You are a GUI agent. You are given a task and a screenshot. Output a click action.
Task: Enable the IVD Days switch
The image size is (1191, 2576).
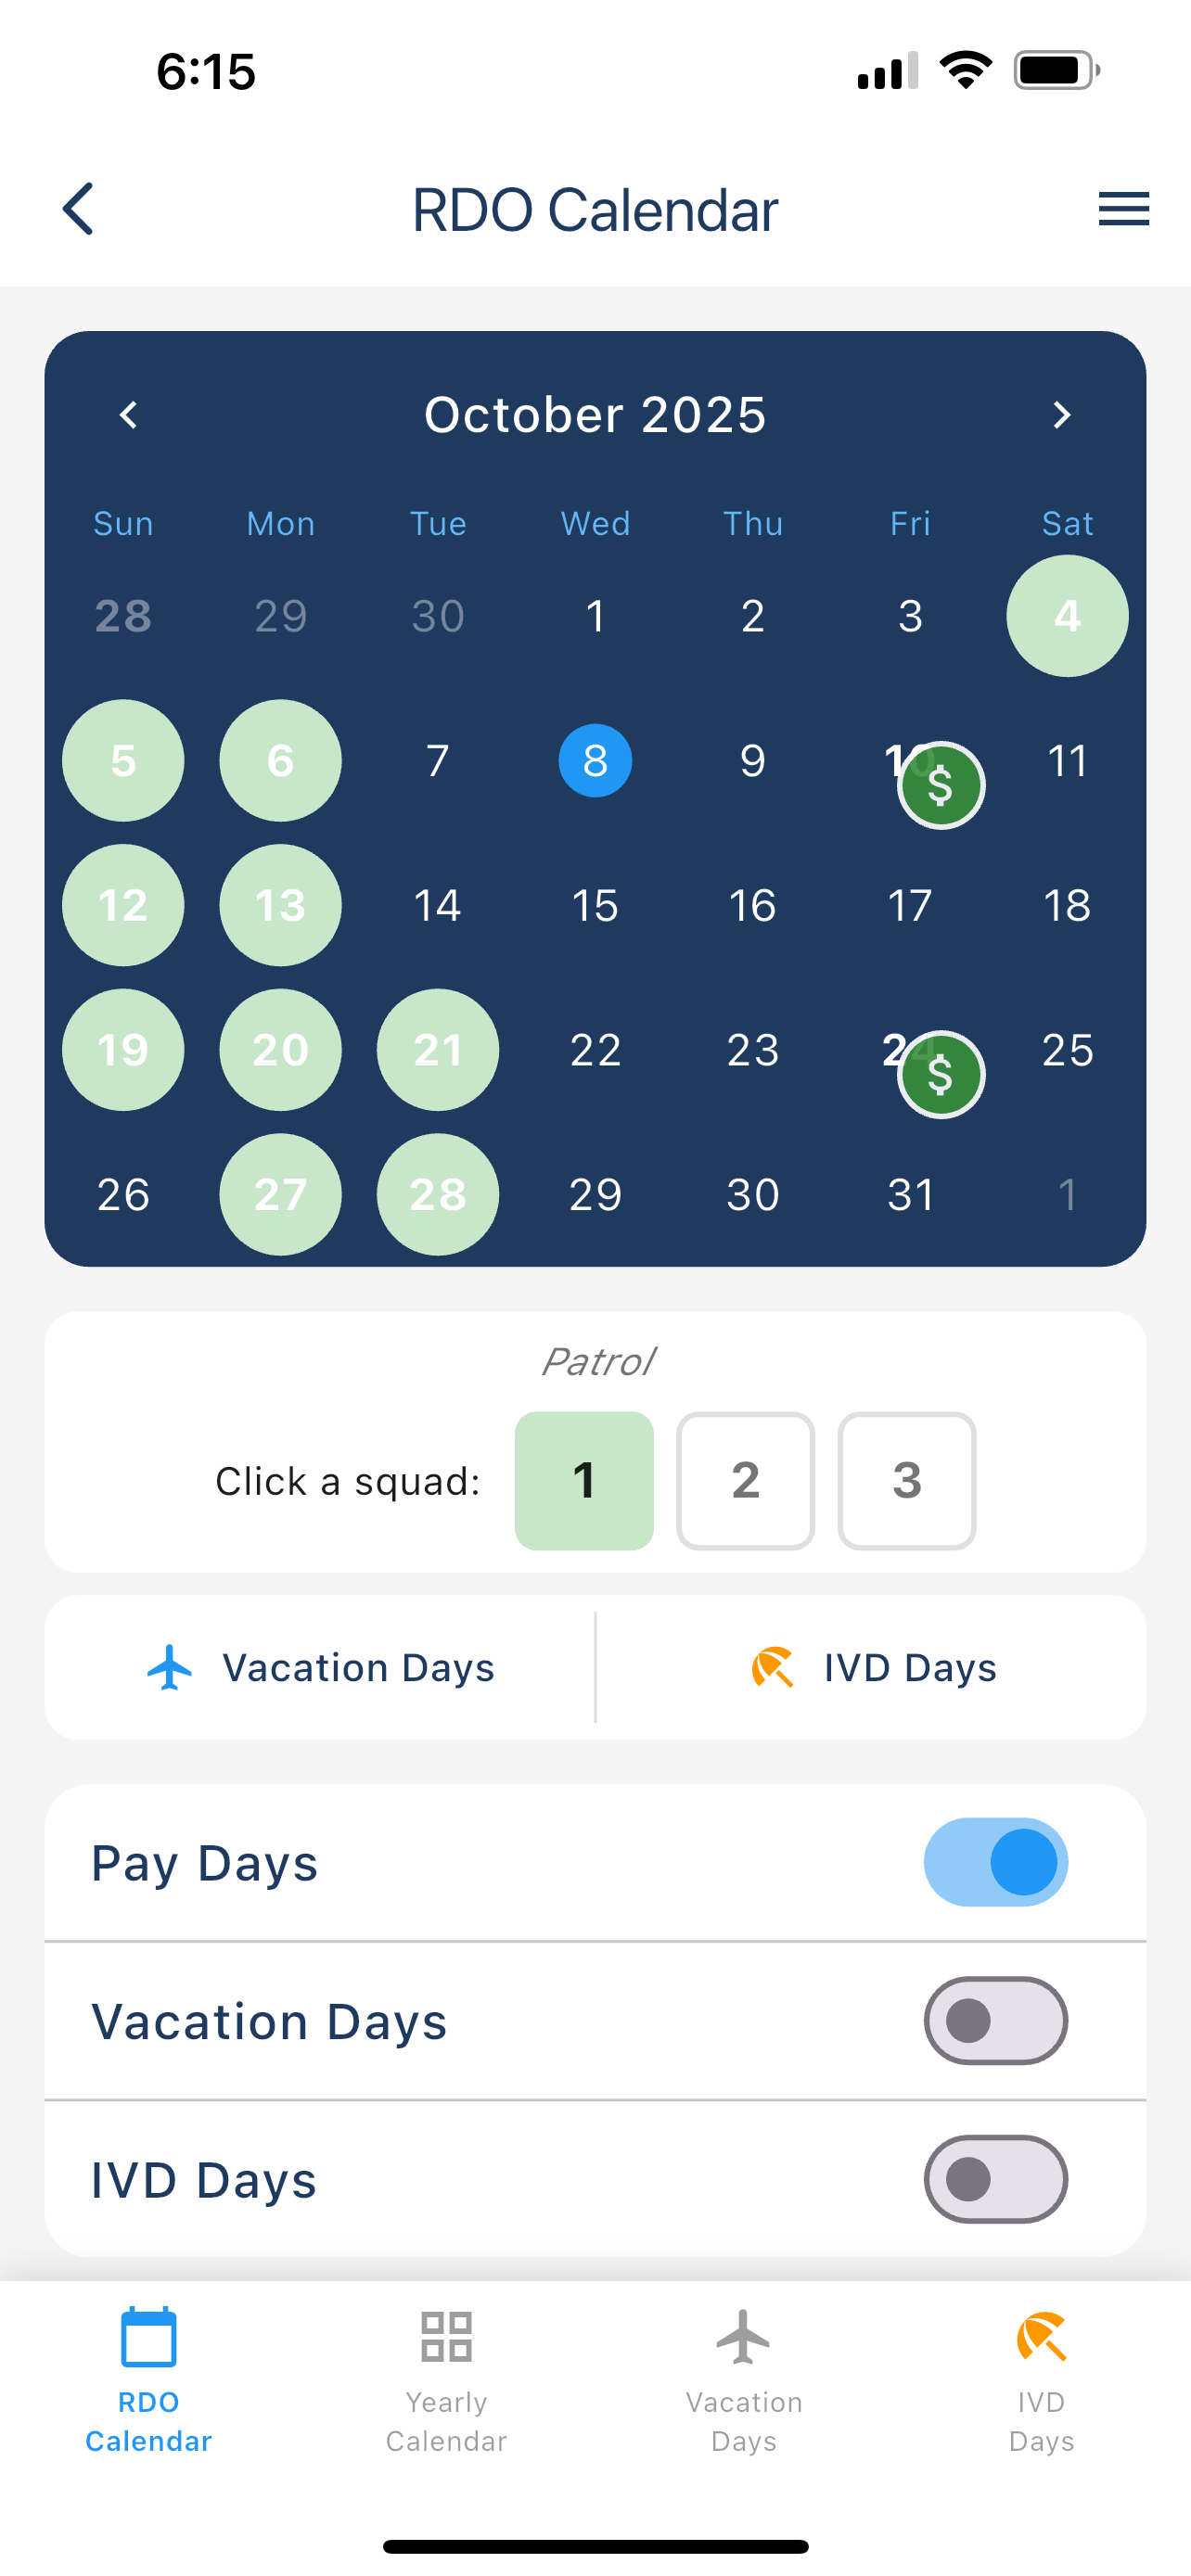pyautogui.click(x=995, y=2179)
